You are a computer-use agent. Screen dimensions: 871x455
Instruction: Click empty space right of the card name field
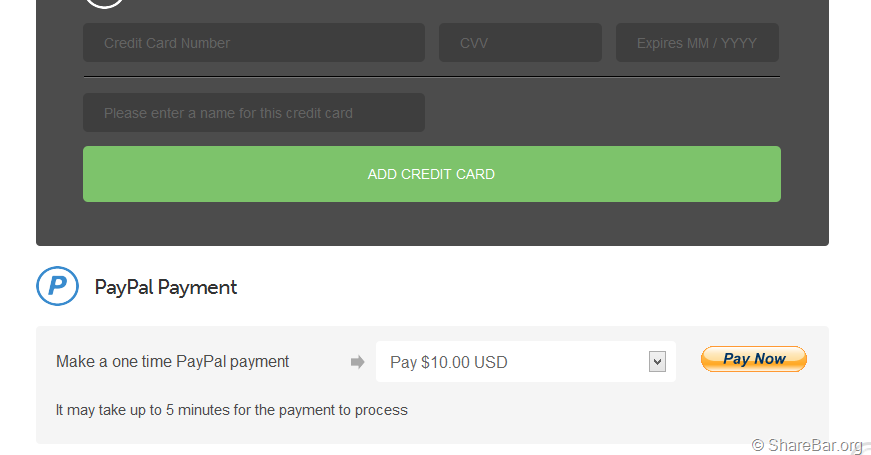[600, 113]
